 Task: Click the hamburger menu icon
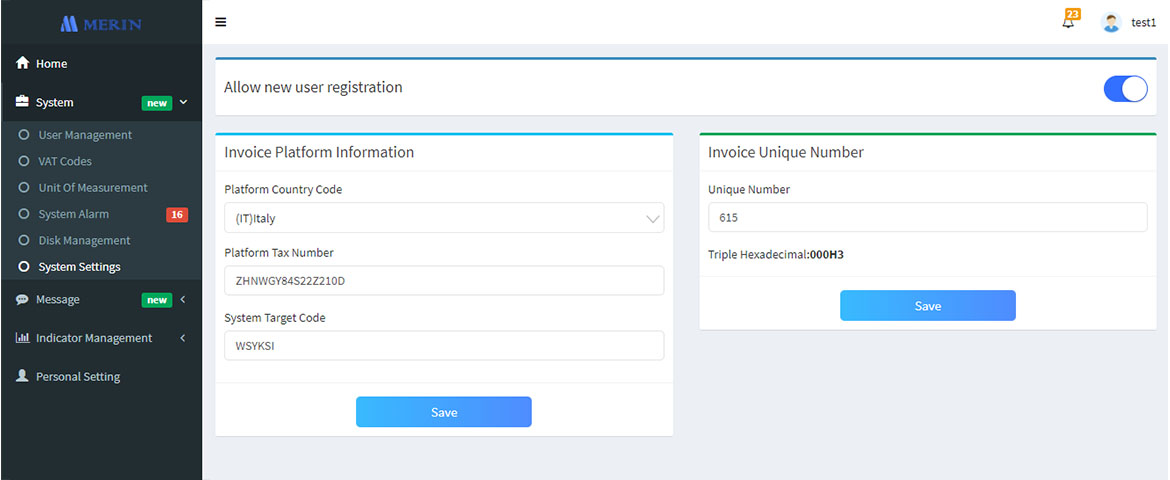click(x=221, y=22)
